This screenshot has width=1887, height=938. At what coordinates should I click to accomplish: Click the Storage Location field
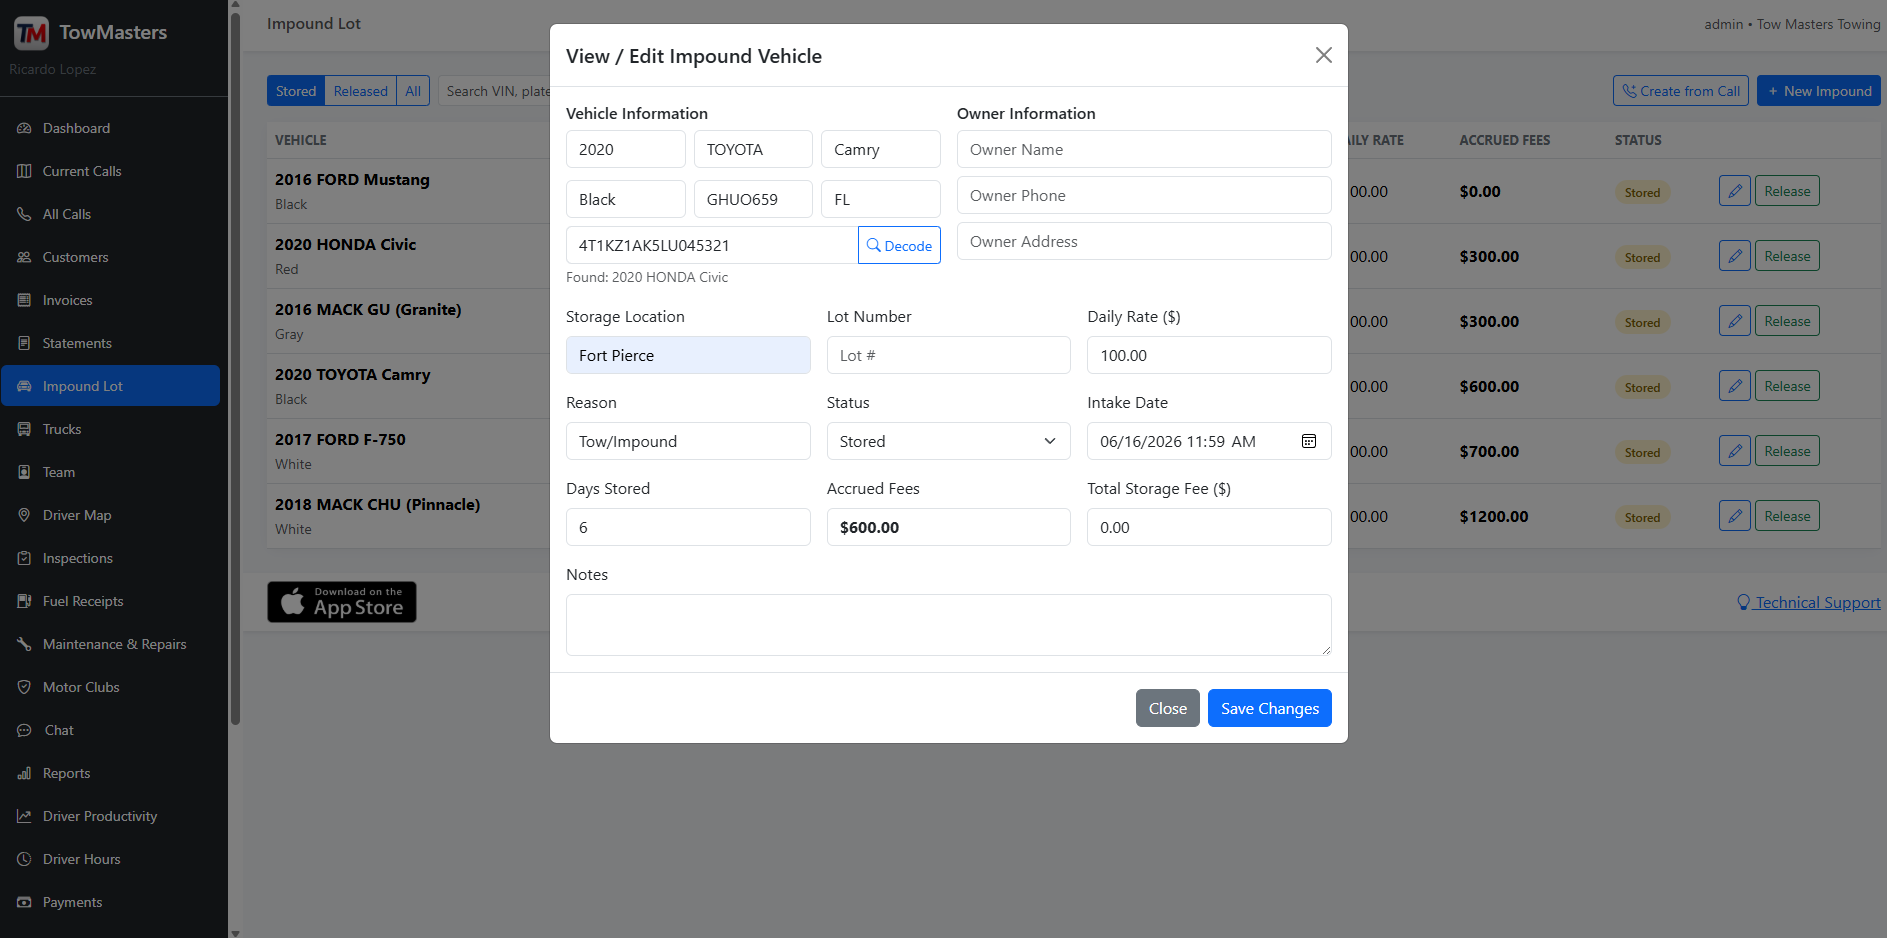pyautogui.click(x=688, y=355)
